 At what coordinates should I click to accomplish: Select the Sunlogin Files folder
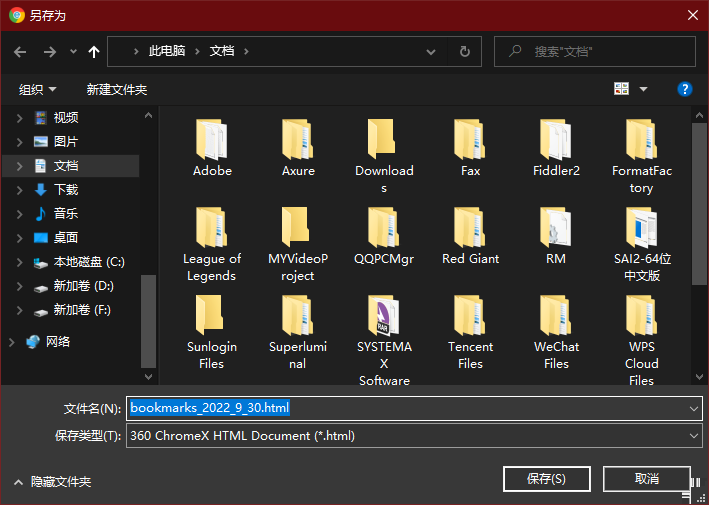[212, 332]
